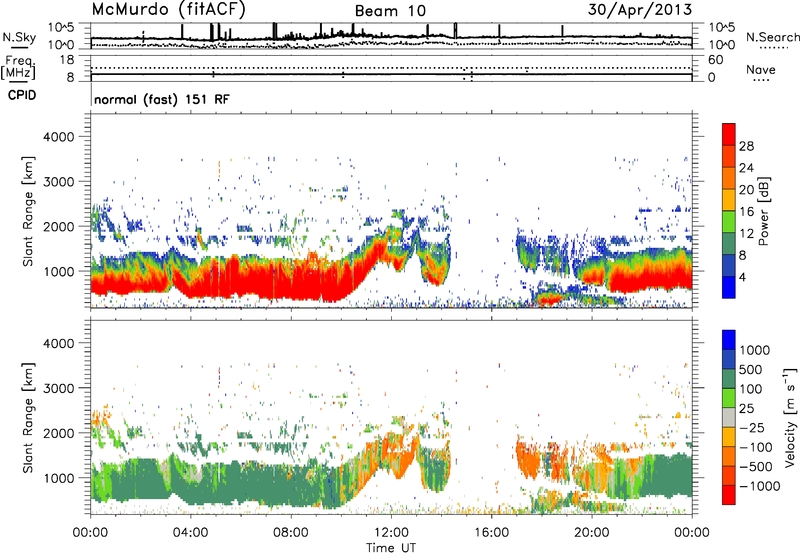Image resolution: width=800 pixels, height=554 pixels.
Task: Click the 24 label on Power colorbar
Action: (746, 168)
